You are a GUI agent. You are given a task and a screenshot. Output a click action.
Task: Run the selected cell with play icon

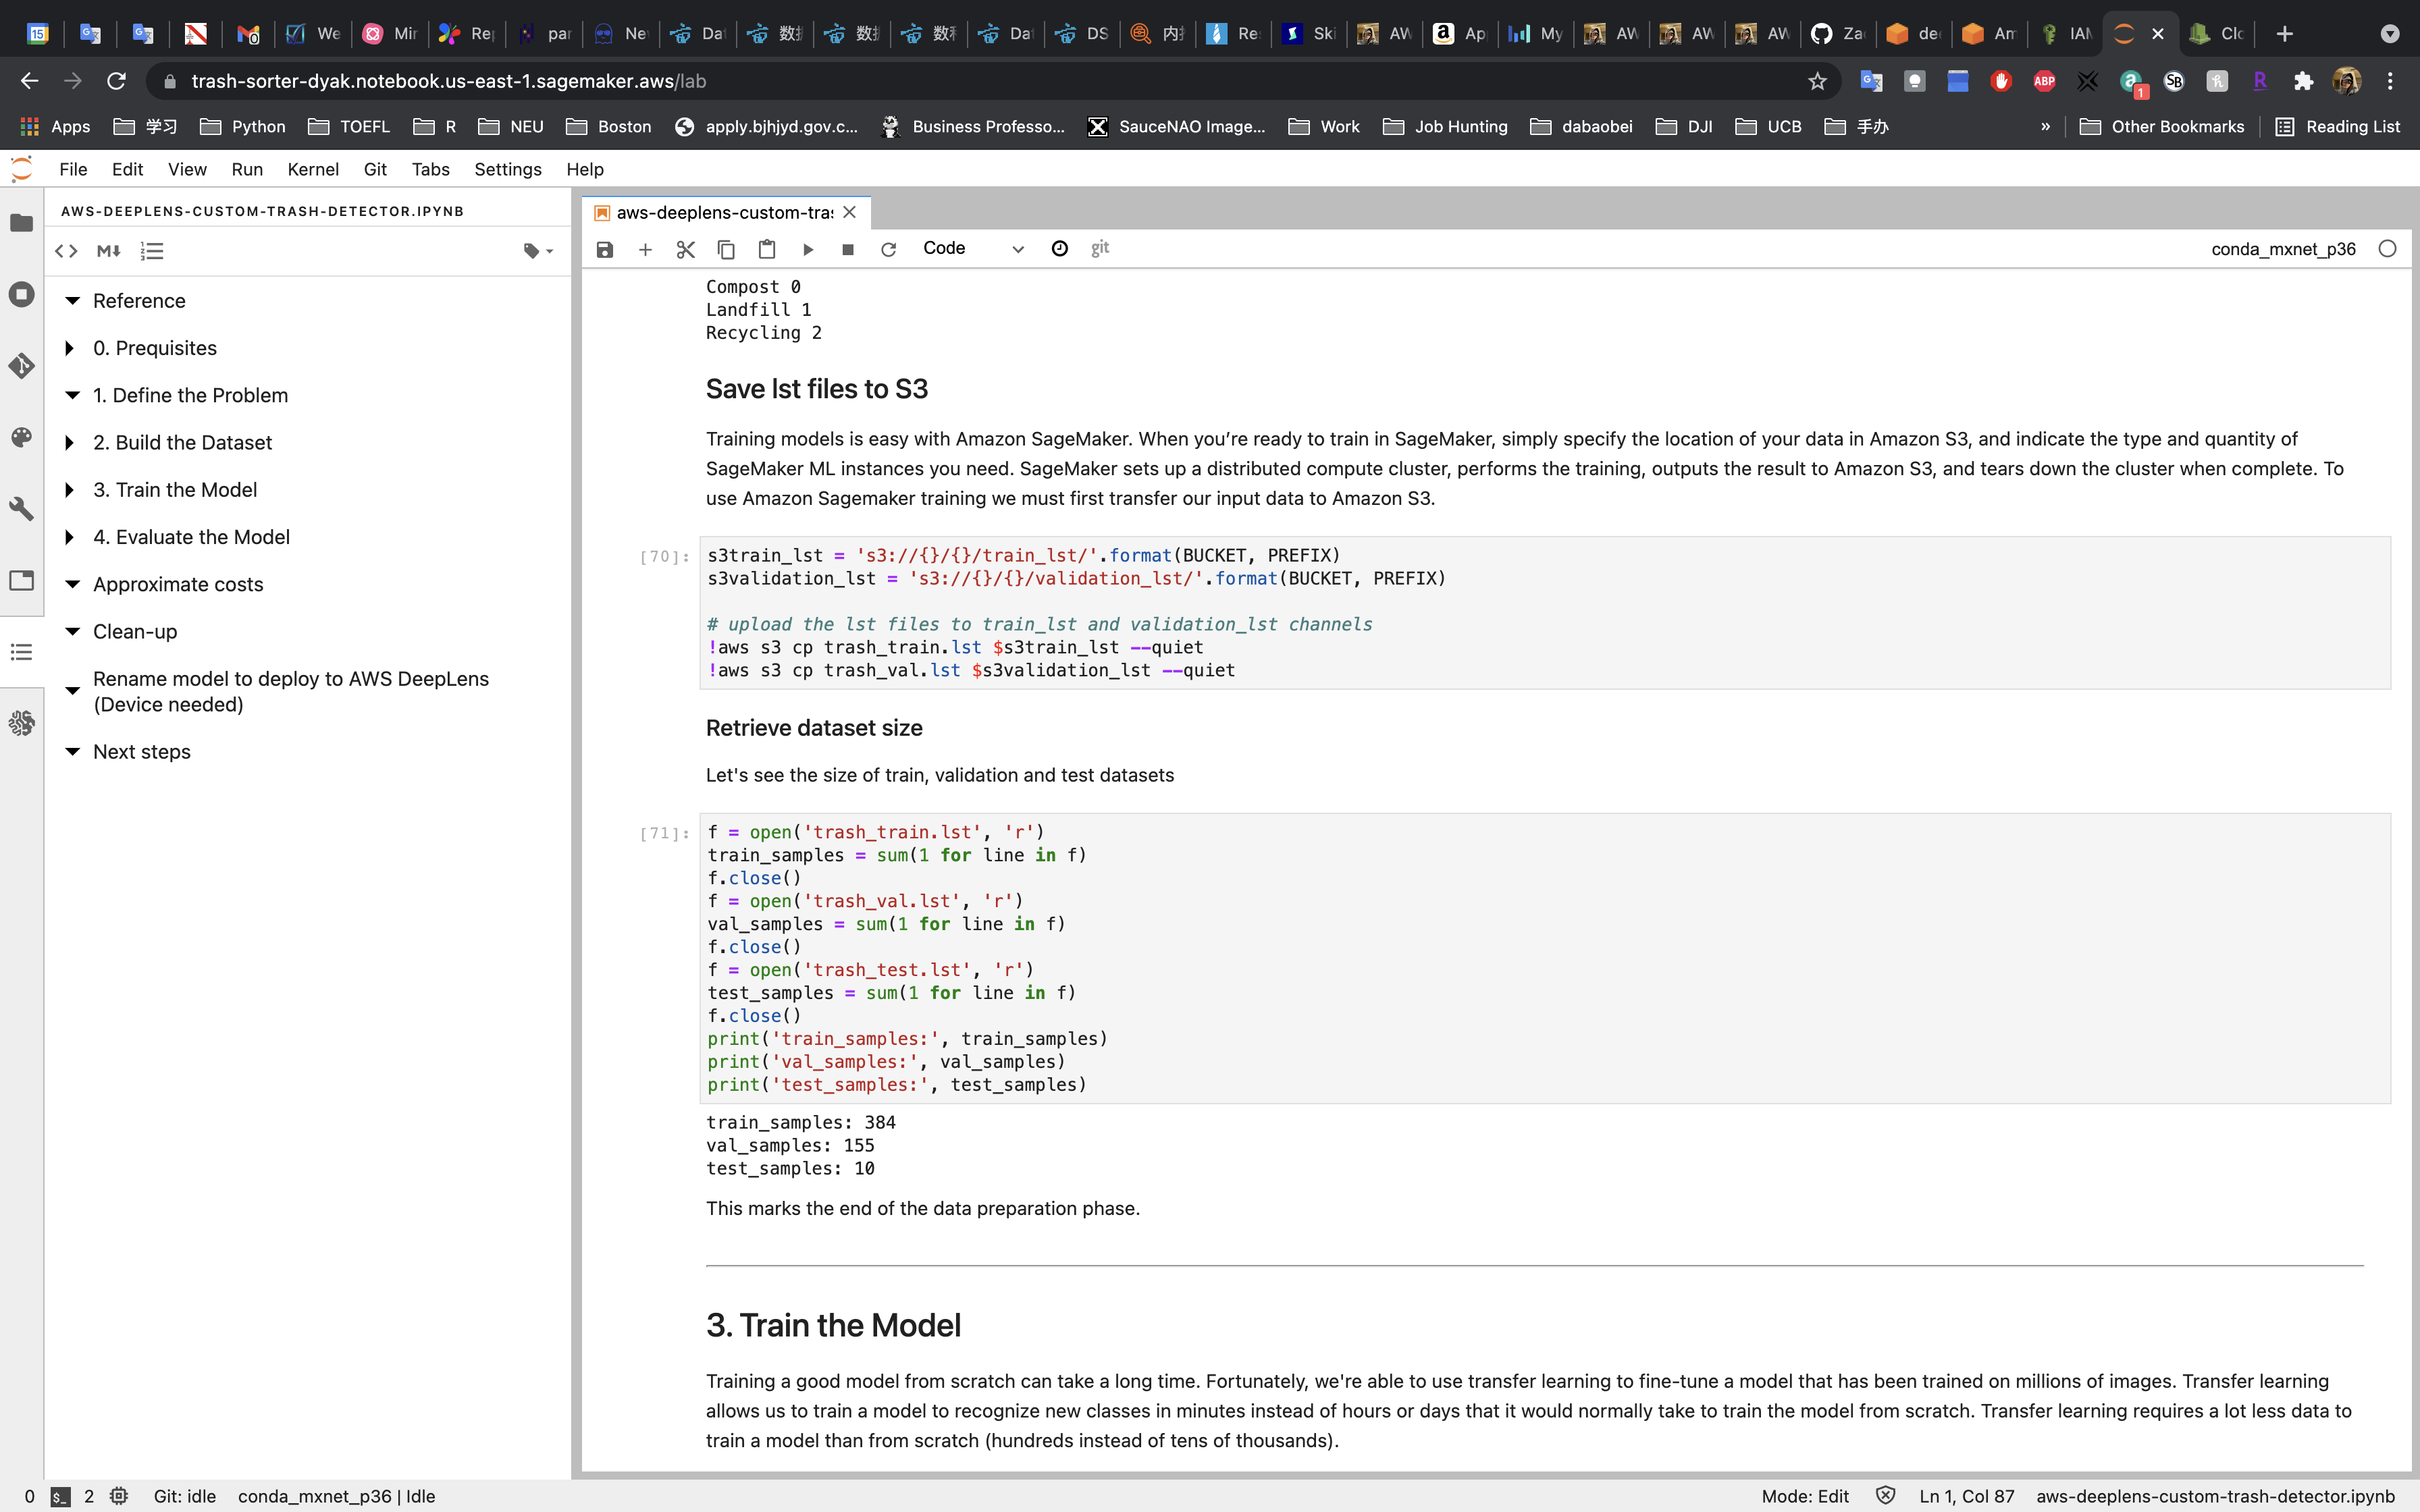[808, 249]
